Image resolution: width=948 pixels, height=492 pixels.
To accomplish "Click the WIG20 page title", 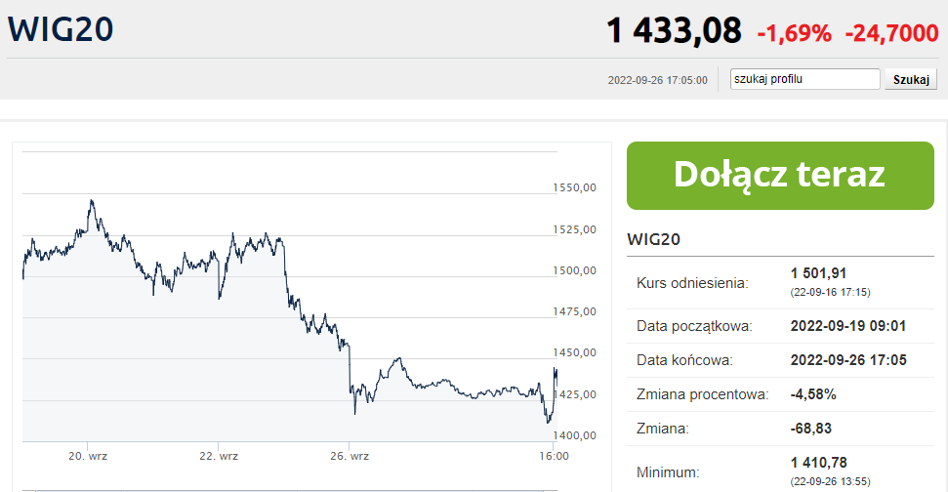I will coord(60,29).
